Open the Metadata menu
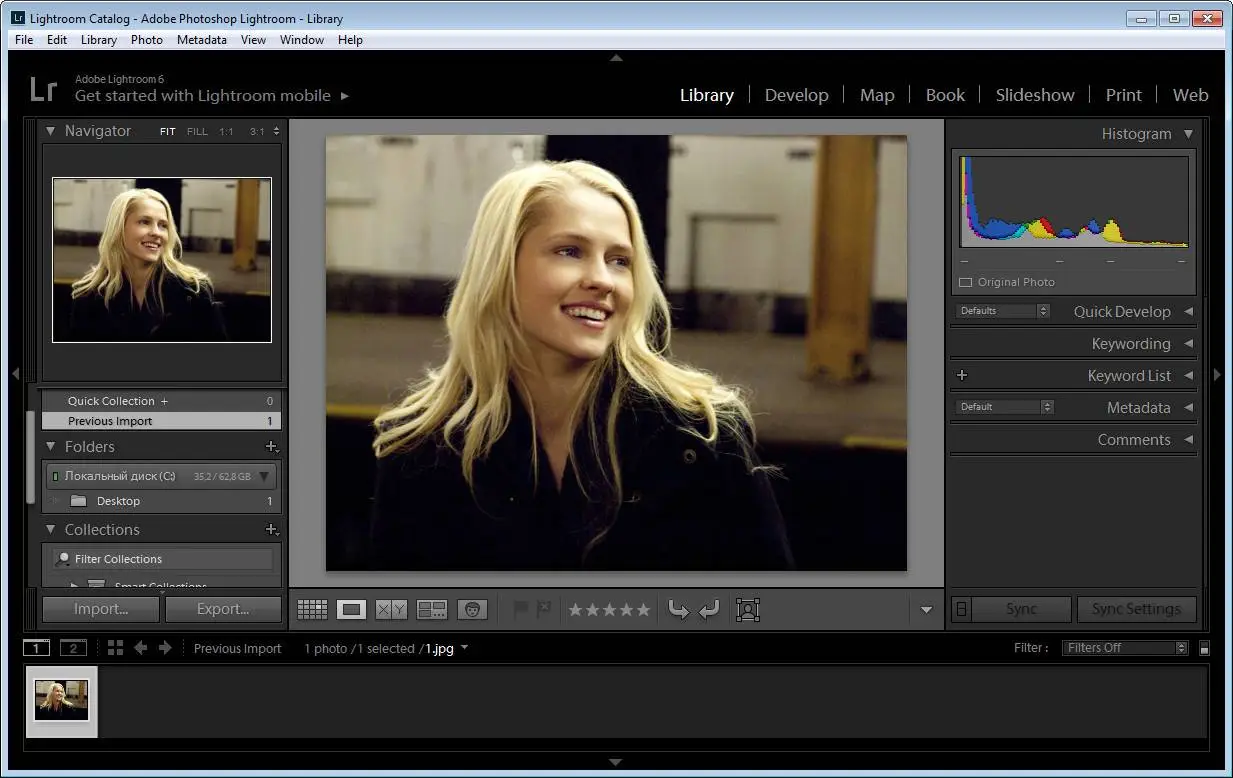The image size is (1233, 778). coord(202,40)
